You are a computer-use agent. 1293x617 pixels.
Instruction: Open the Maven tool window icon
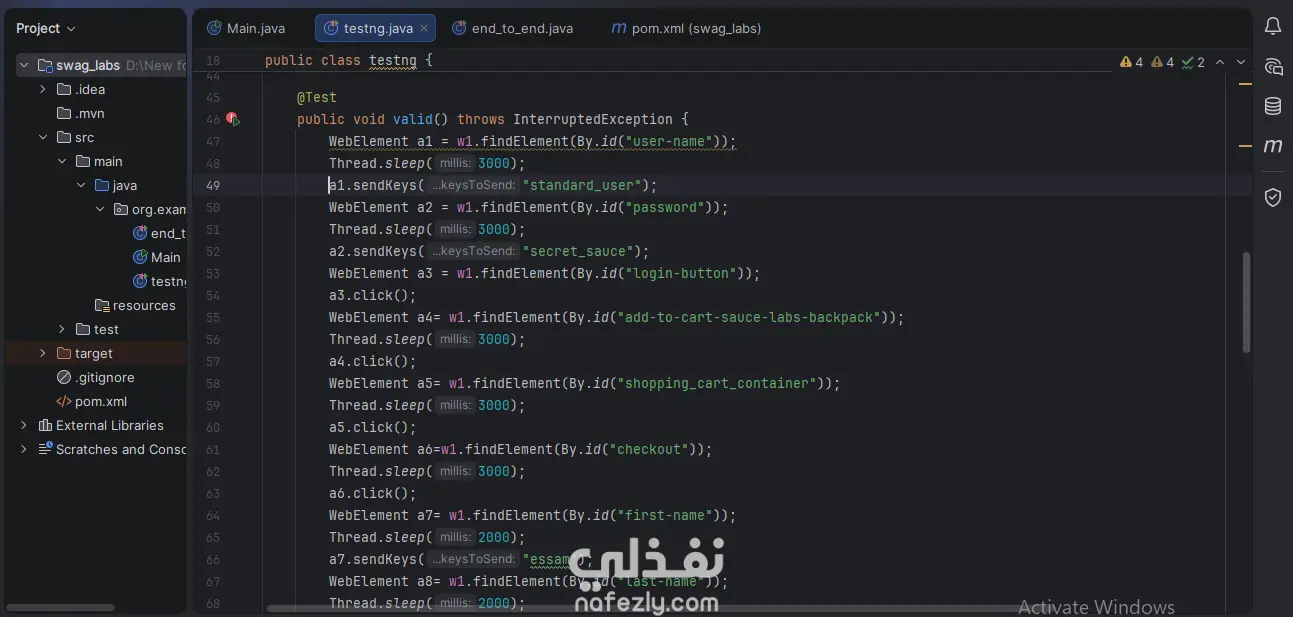[x=1273, y=146]
